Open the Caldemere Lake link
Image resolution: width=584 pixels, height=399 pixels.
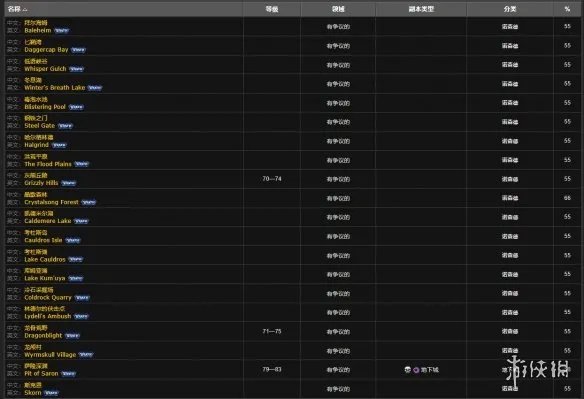[48, 221]
